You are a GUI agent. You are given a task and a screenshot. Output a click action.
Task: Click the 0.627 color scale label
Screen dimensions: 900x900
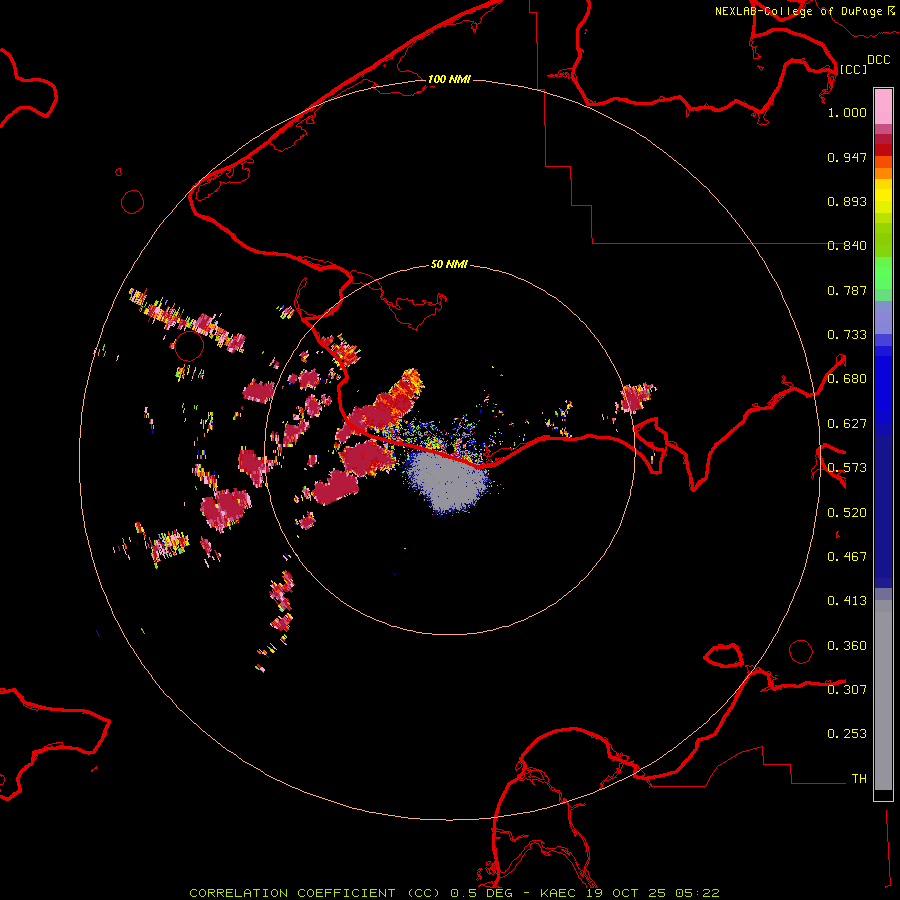click(x=847, y=424)
